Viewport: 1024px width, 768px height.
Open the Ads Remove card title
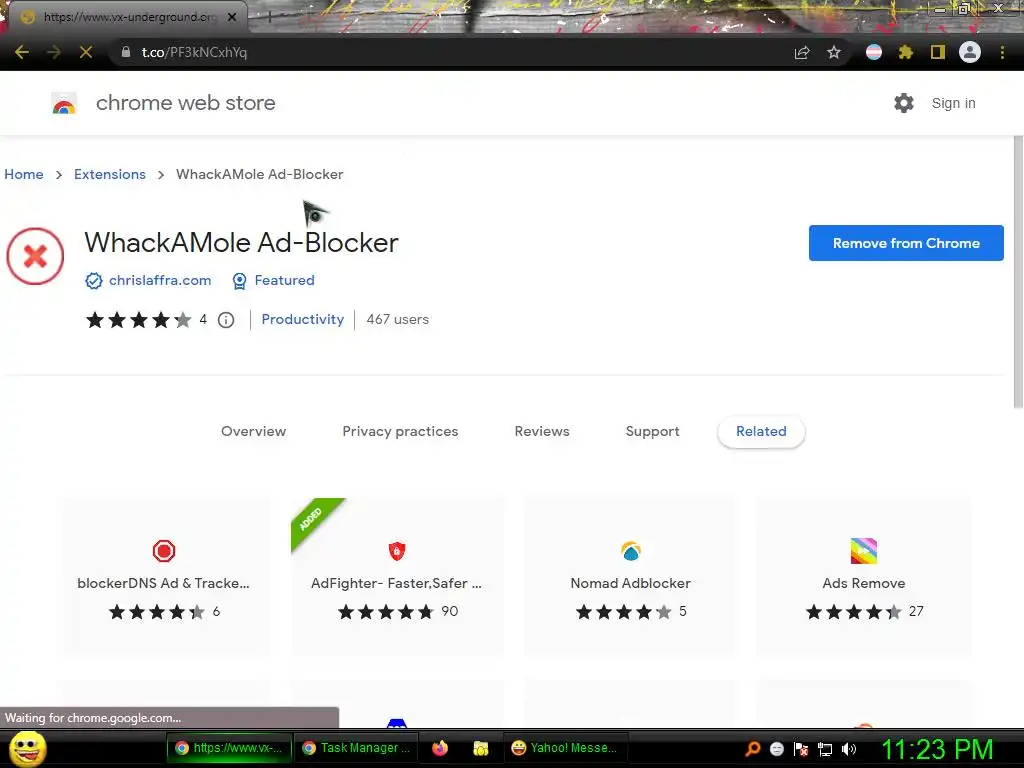863,583
